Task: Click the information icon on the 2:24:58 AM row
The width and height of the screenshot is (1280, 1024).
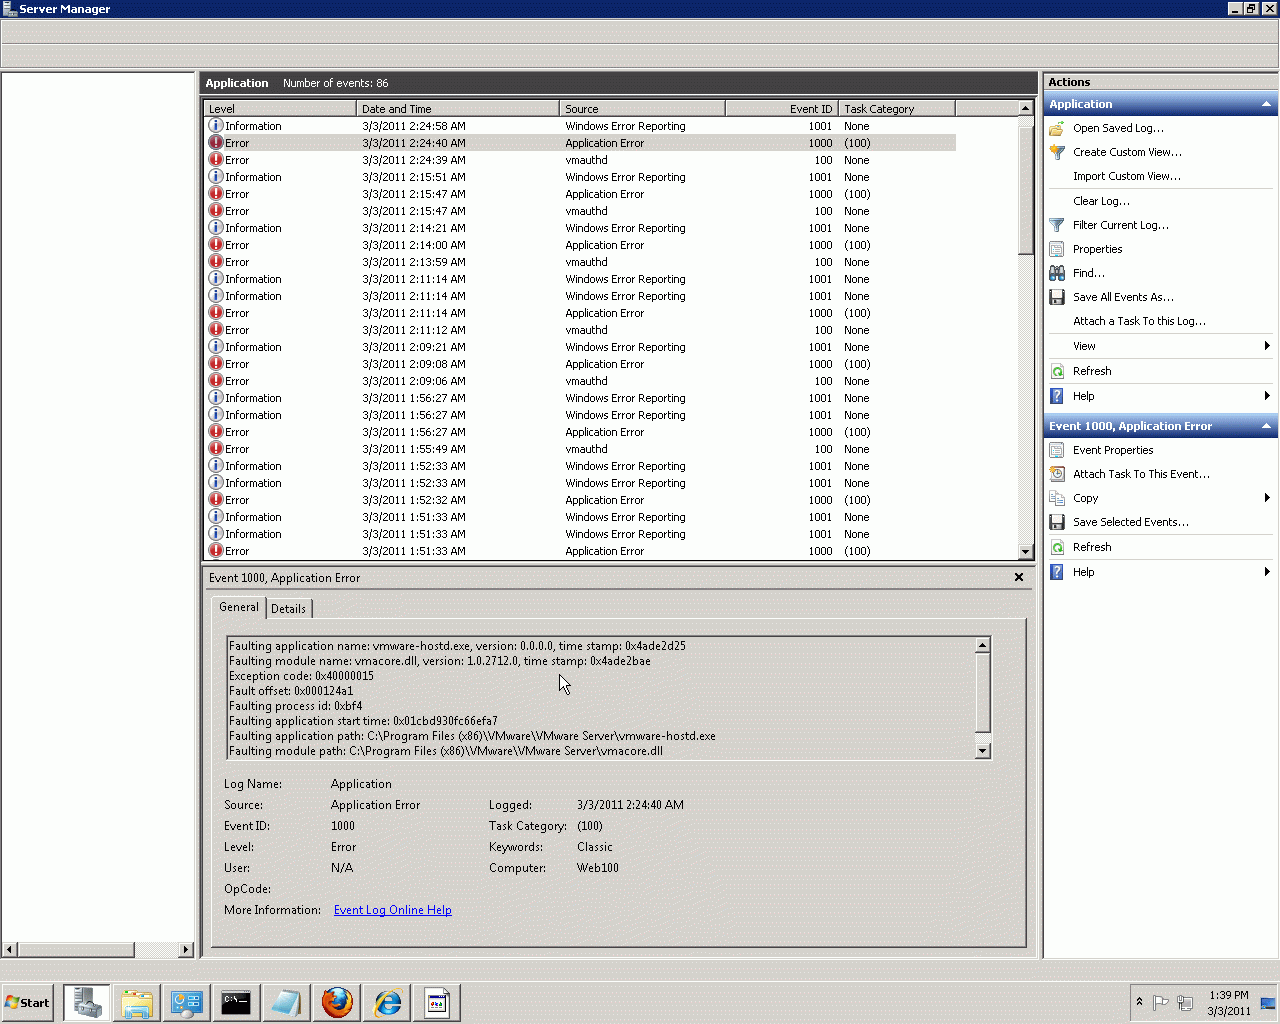Action: 215,126
